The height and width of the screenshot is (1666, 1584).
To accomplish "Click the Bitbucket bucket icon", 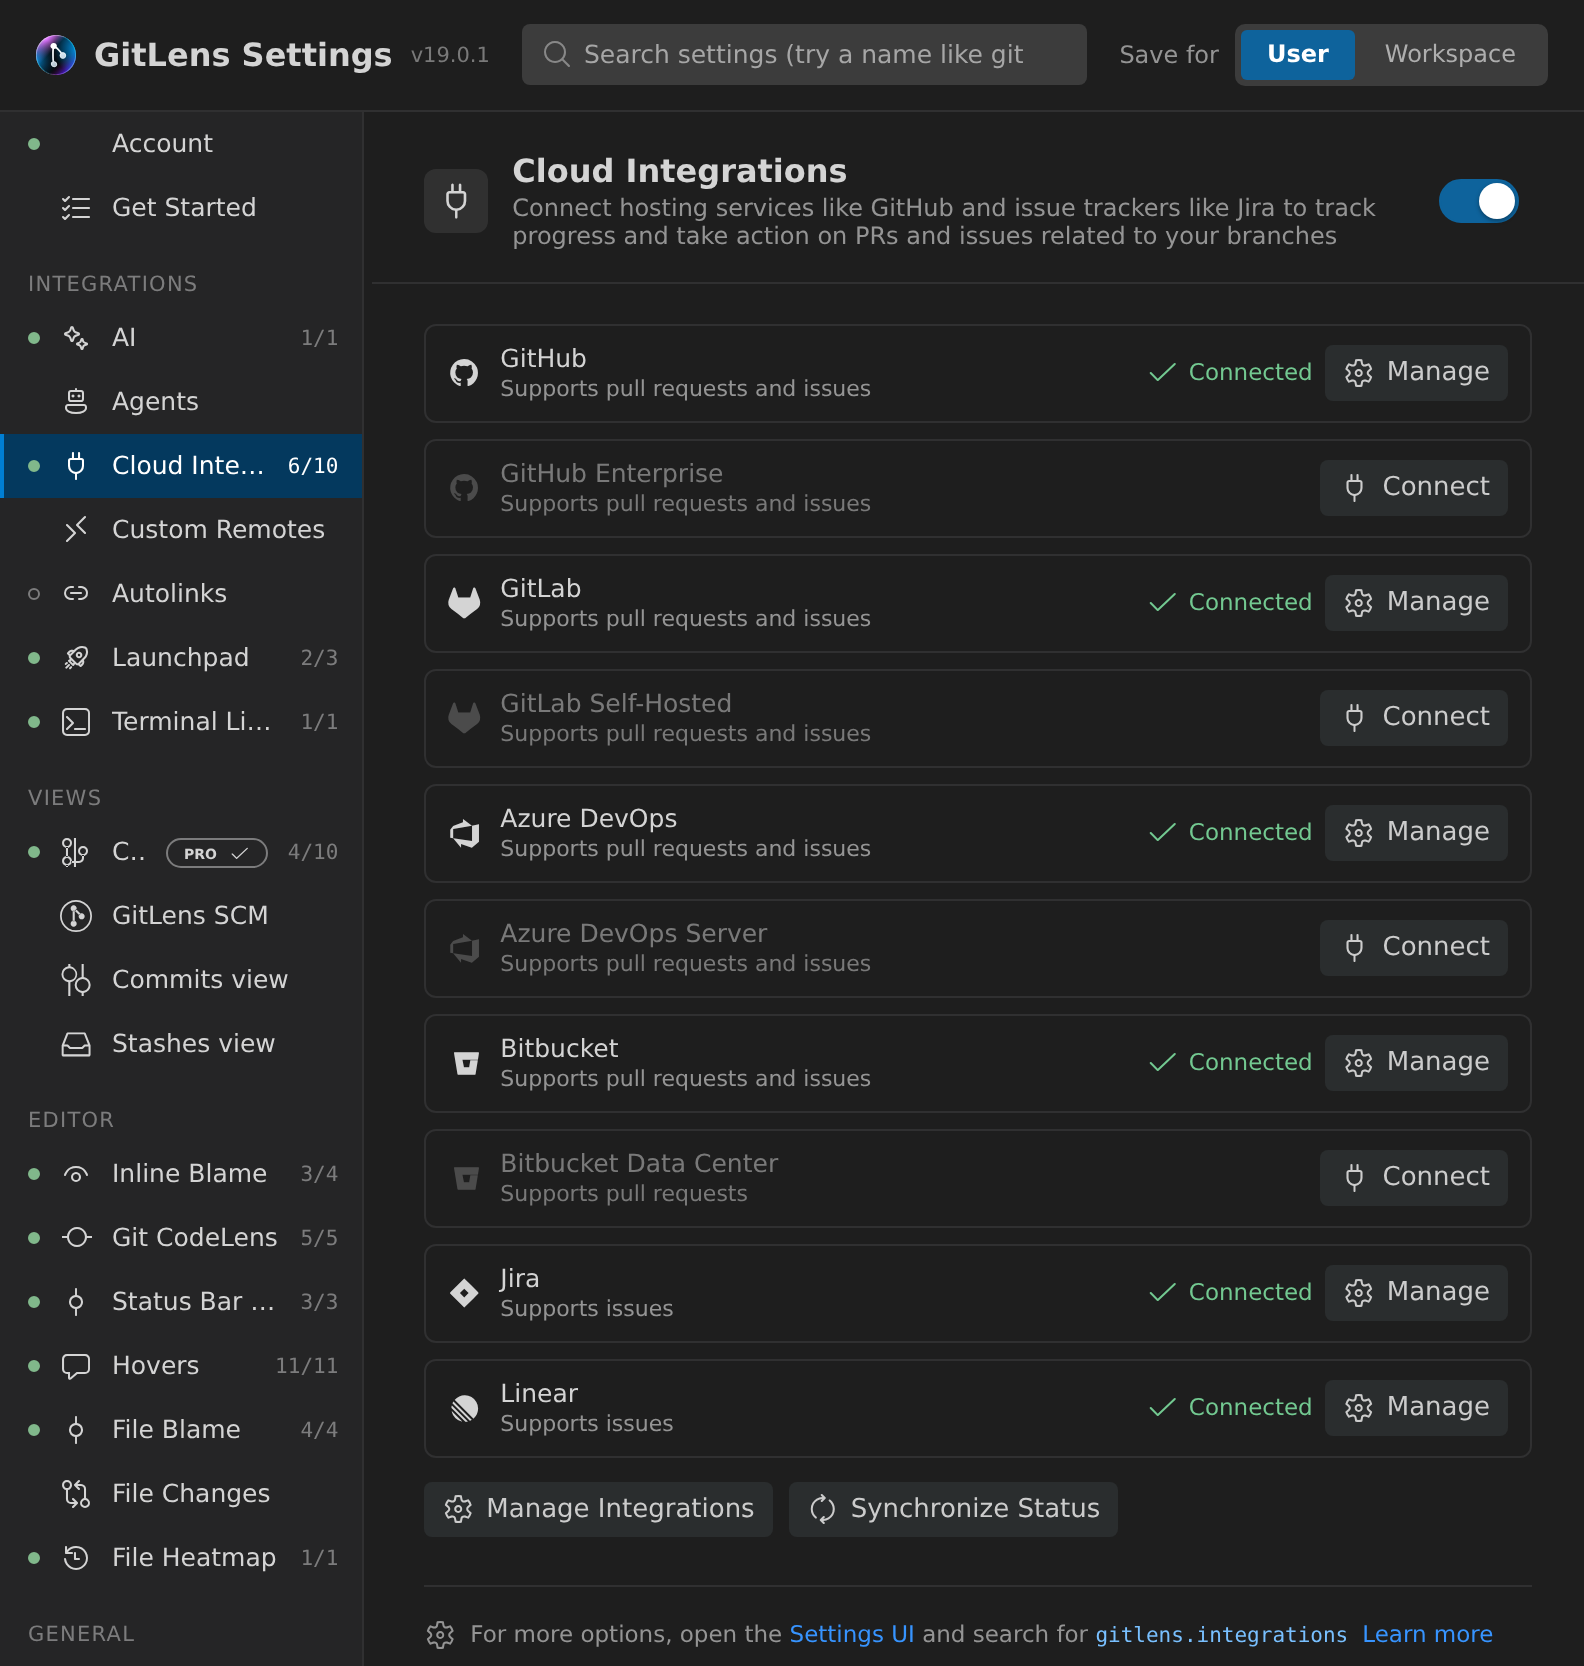I will pos(466,1063).
